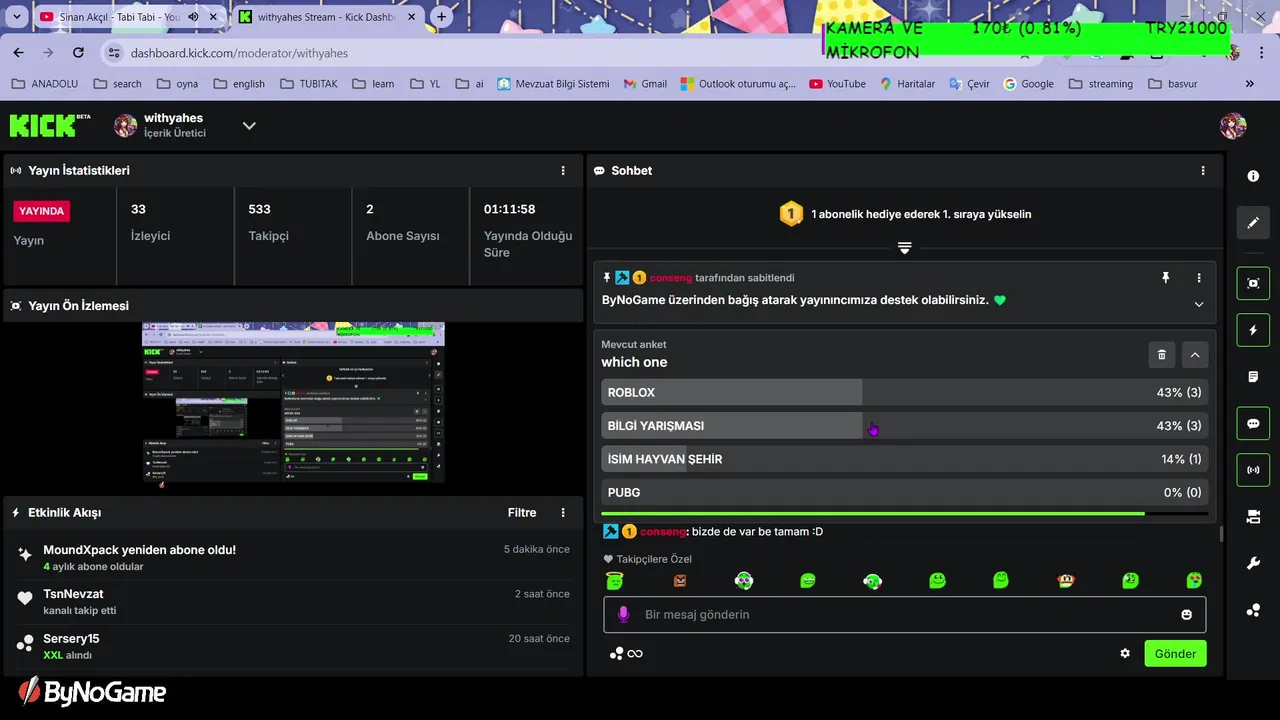Click the pencil edit icon in sidebar
Image resolution: width=1280 pixels, height=720 pixels.
tap(1253, 223)
